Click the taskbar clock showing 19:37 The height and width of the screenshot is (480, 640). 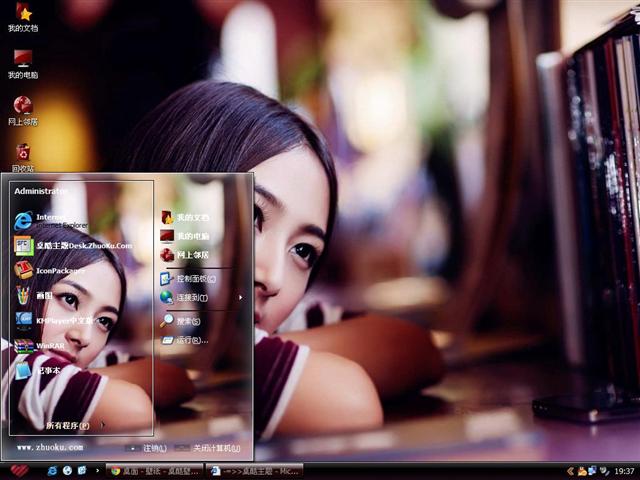(x=624, y=470)
